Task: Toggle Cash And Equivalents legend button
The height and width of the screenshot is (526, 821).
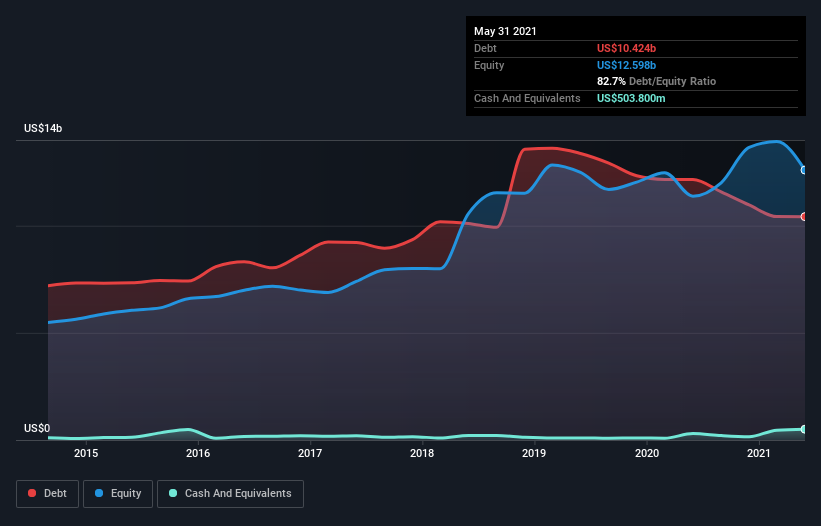Action: pos(230,494)
